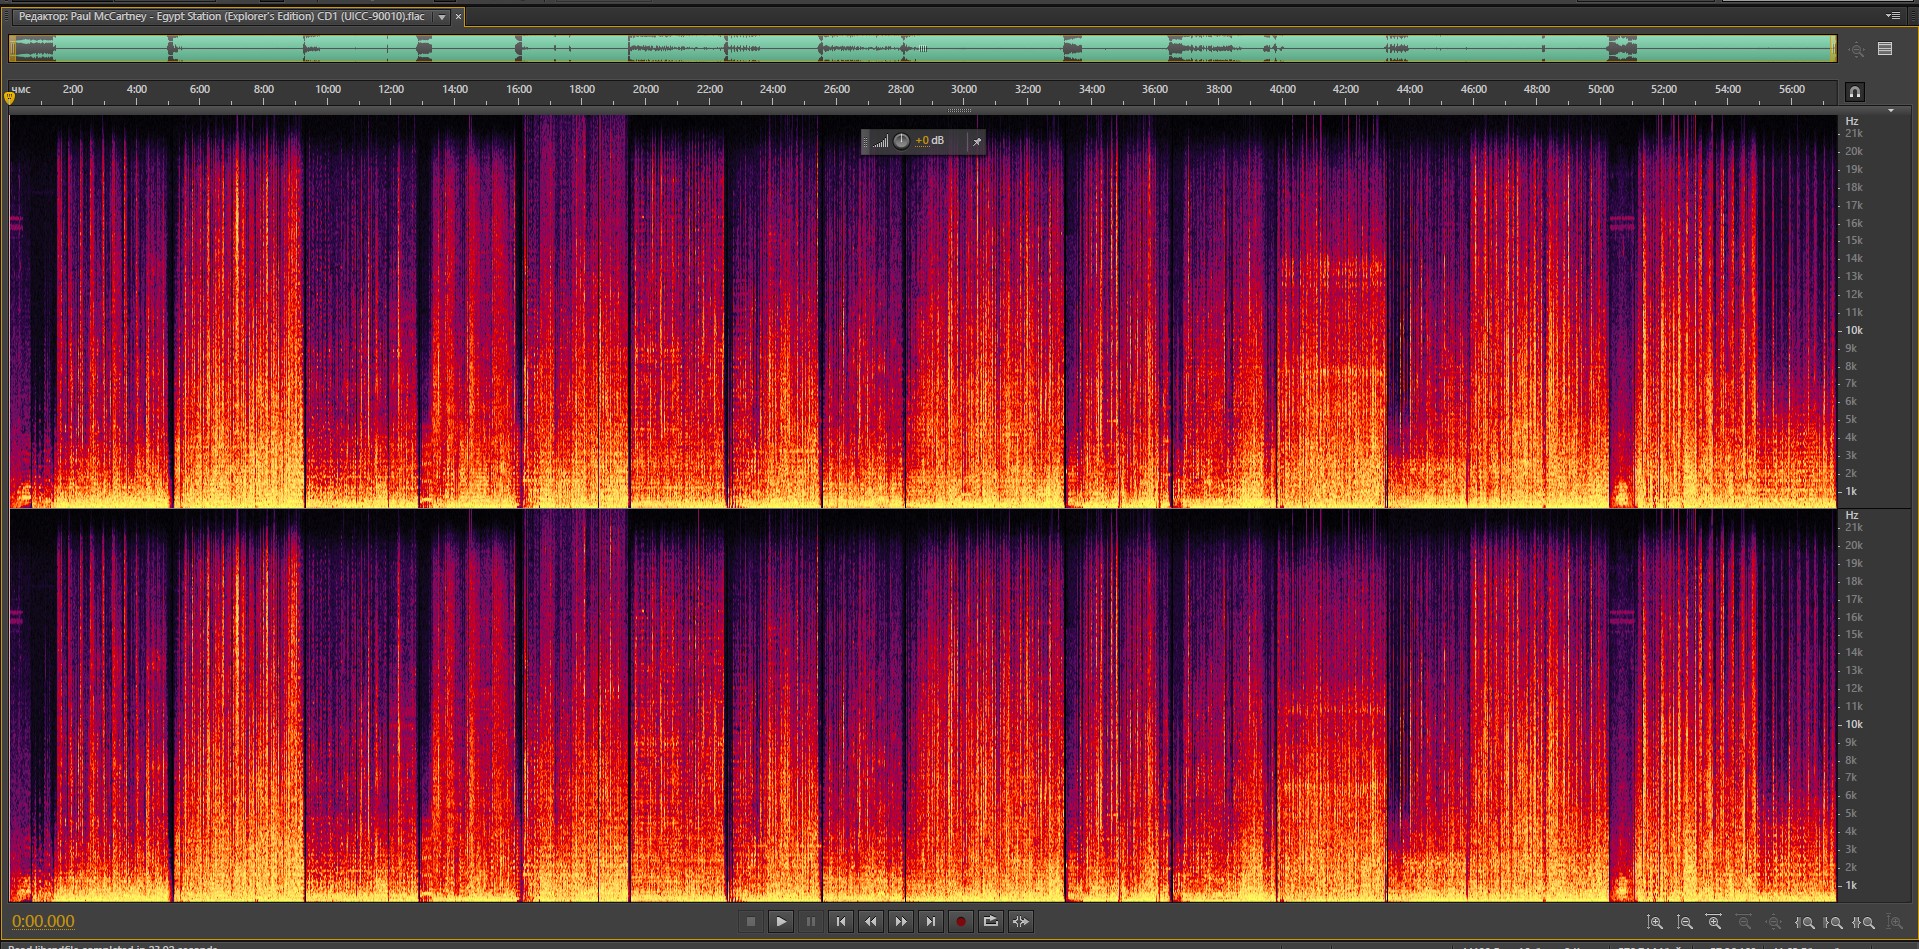The width and height of the screenshot is (1919, 949).
Task: Open the editor file dropdown arrow
Action: pos(441,17)
